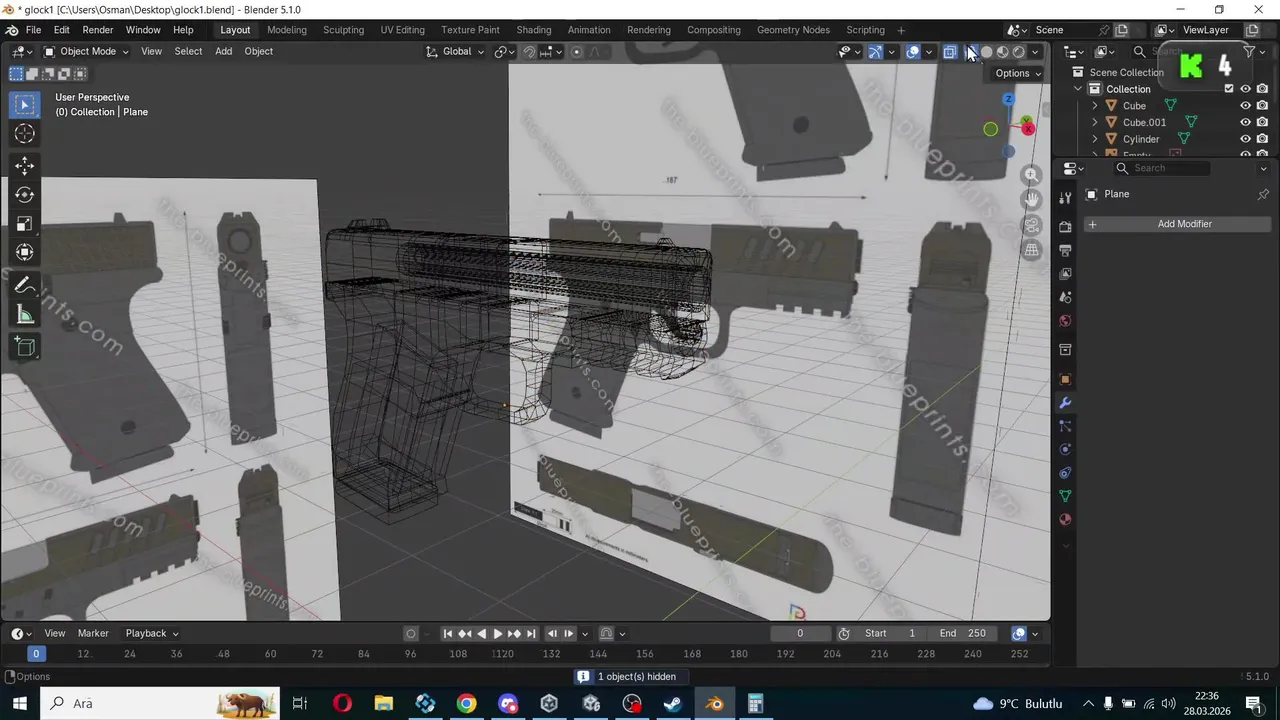This screenshot has width=1280, height=720.
Task: Select the Transform tool
Action: 25,253
